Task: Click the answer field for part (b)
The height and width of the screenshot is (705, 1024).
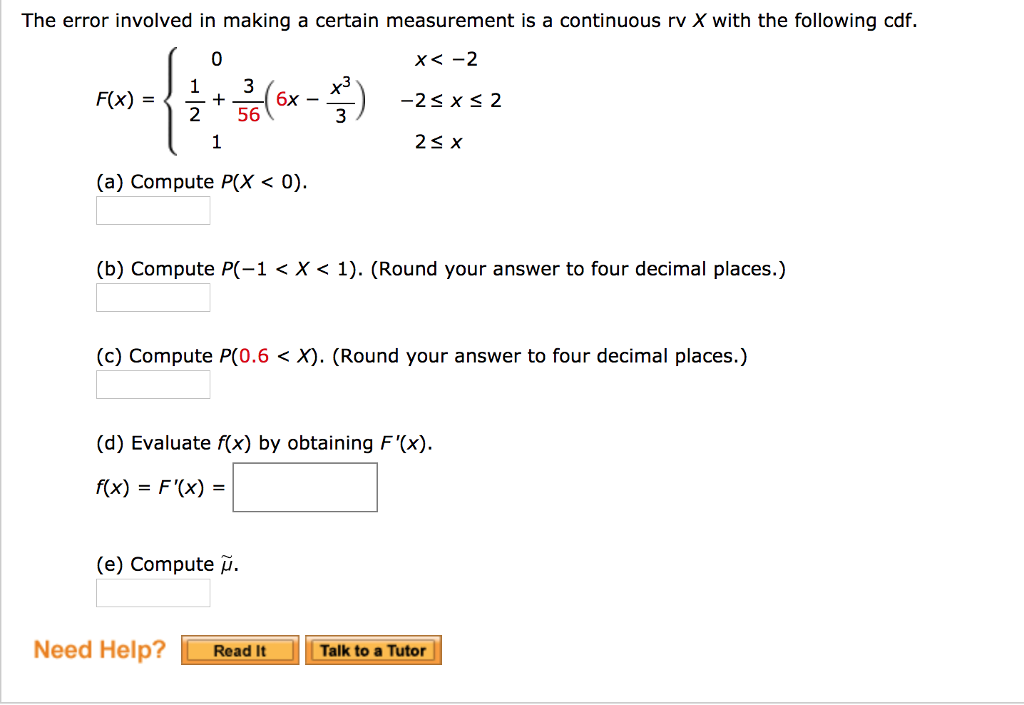Action: click(152, 297)
